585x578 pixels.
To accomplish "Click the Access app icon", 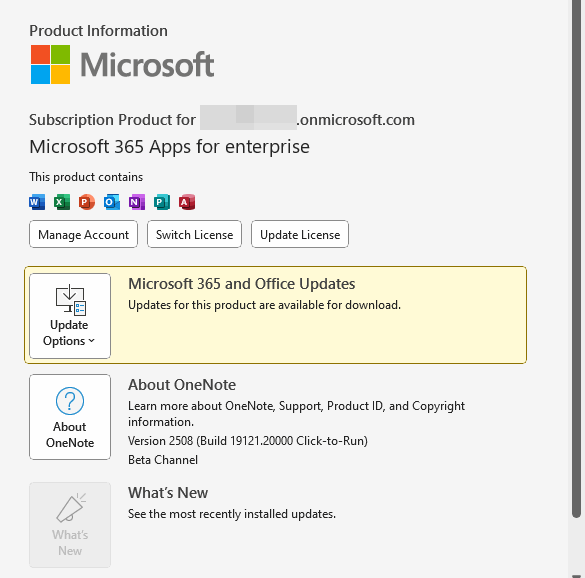I will [187, 202].
